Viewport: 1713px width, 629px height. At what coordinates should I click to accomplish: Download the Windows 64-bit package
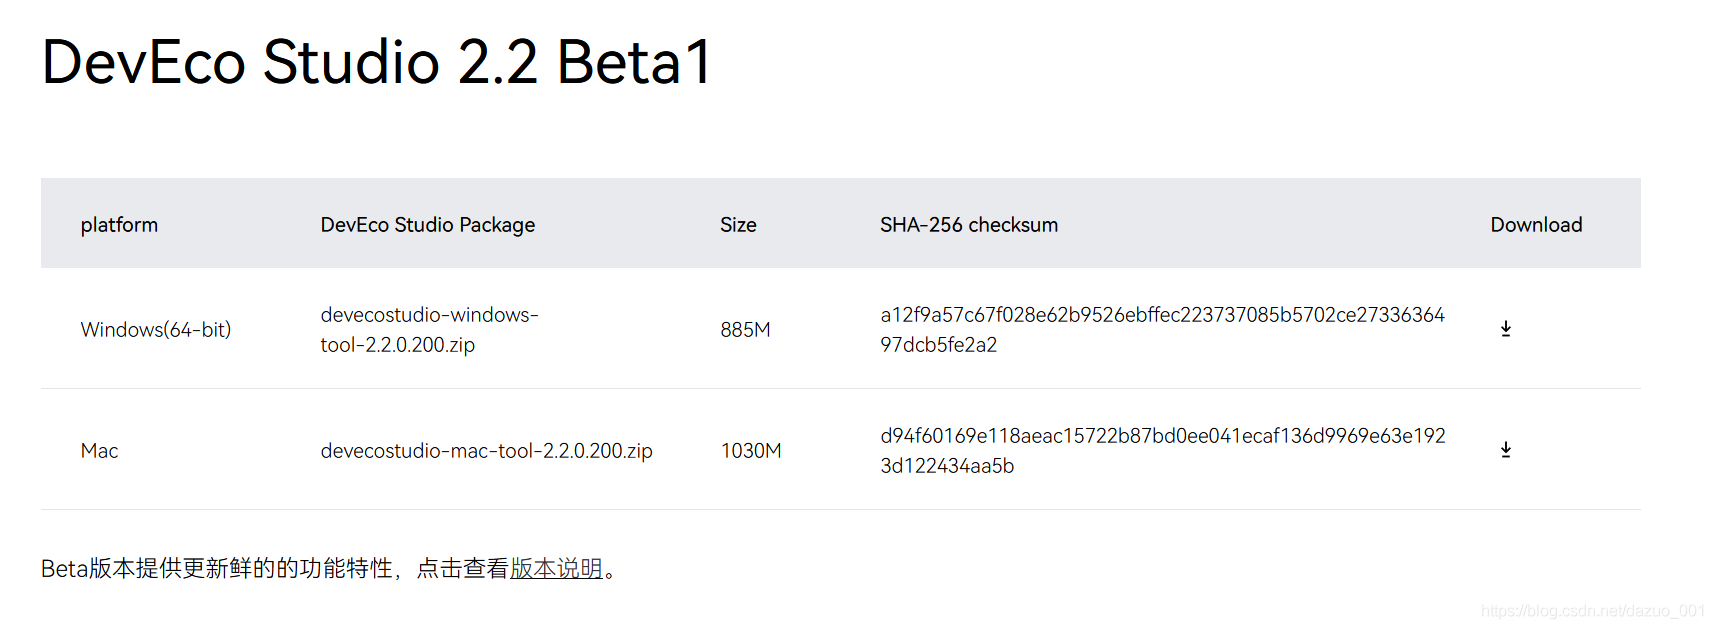pyautogui.click(x=1505, y=329)
